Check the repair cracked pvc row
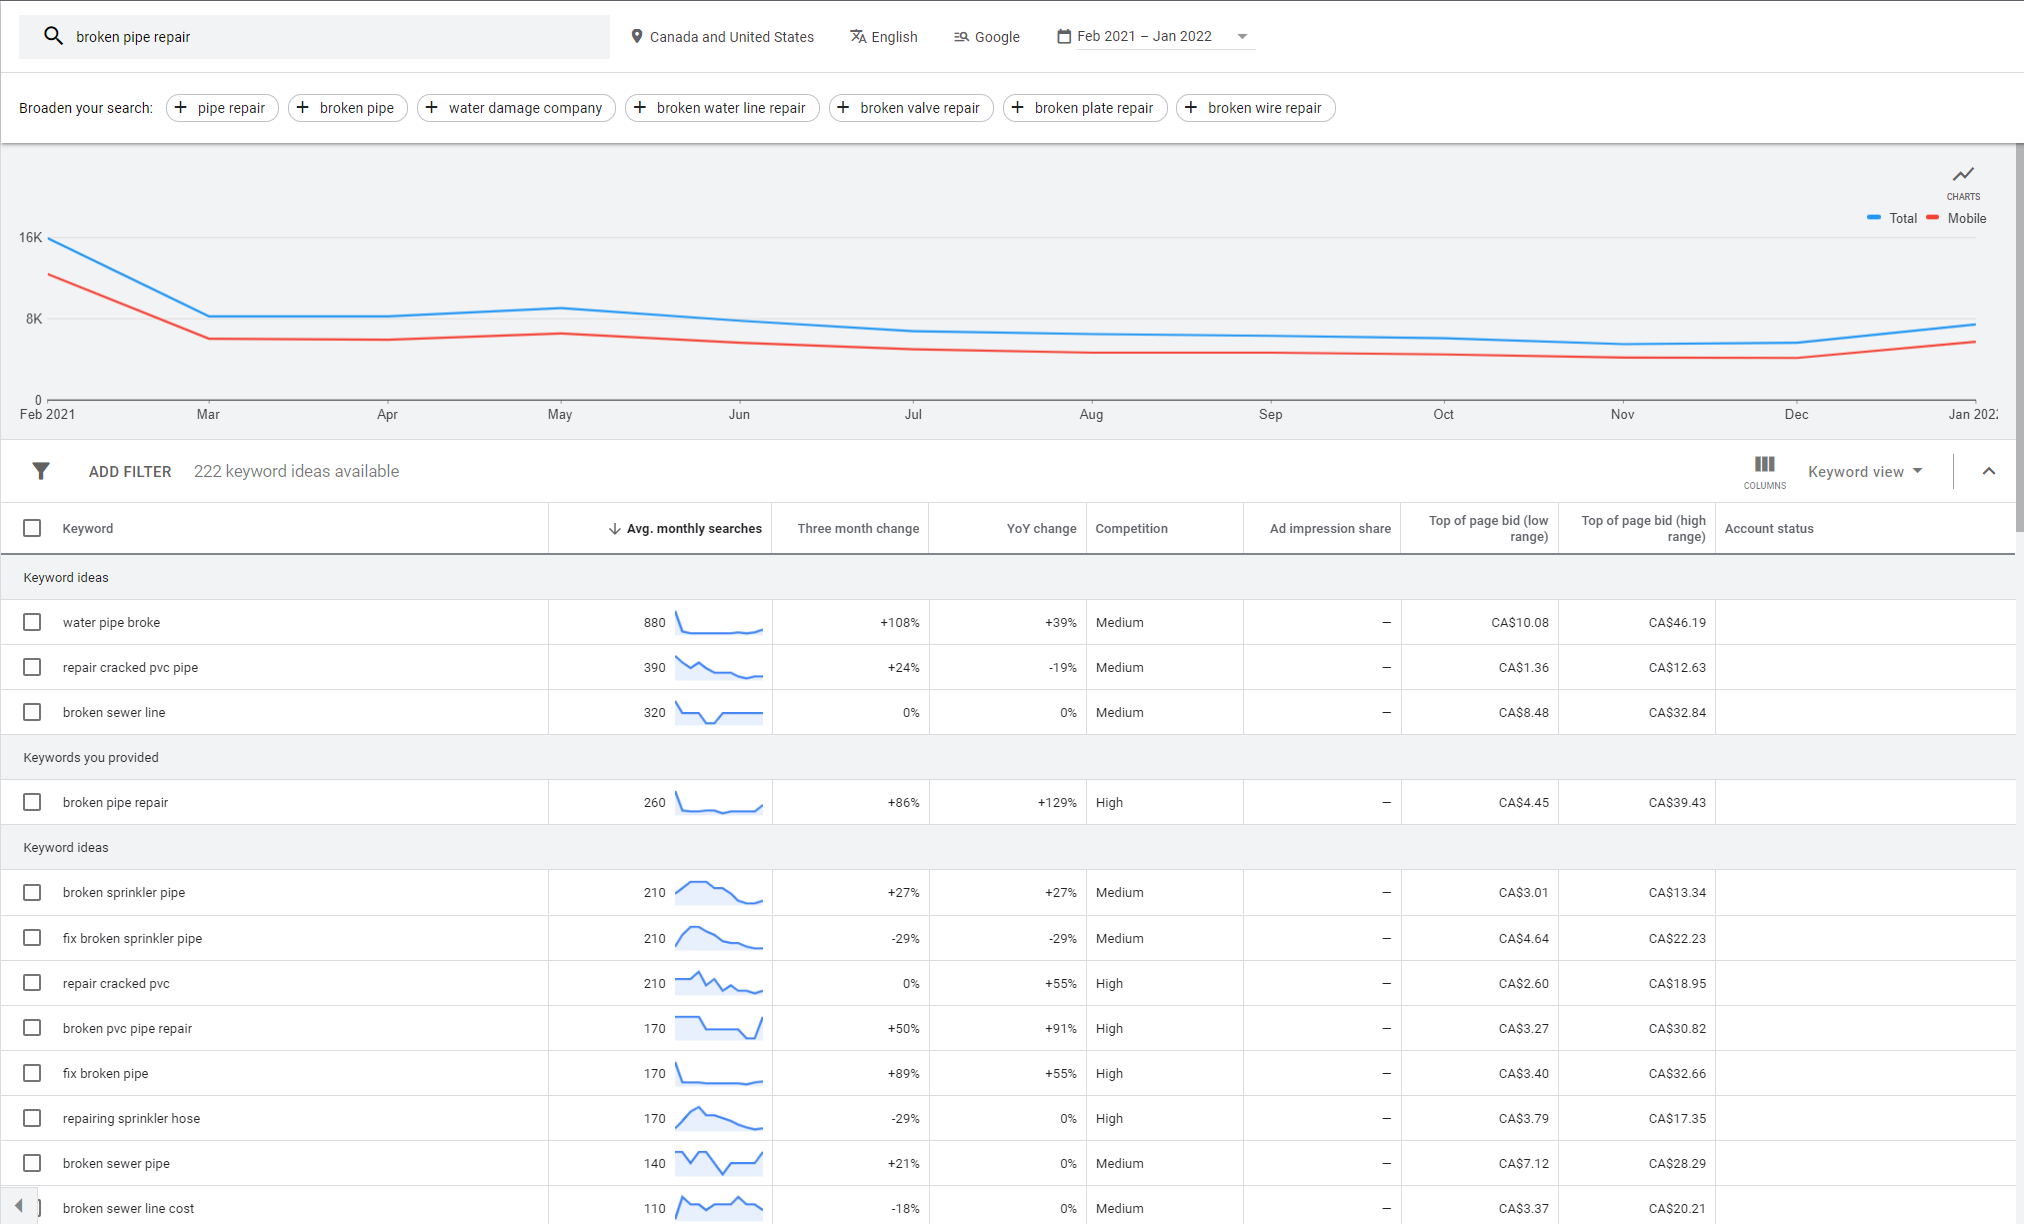The height and width of the screenshot is (1224, 2024). (32, 983)
